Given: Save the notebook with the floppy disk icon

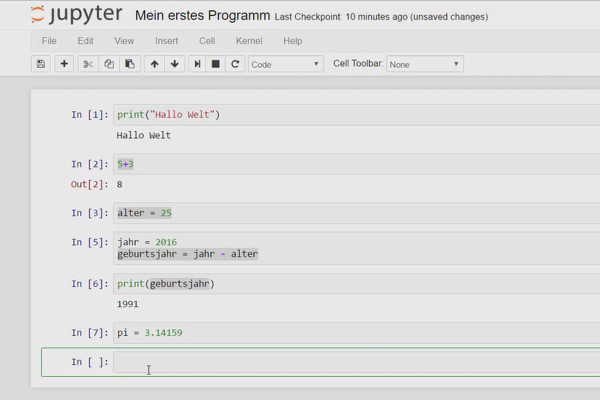Looking at the screenshot, I should coord(41,64).
